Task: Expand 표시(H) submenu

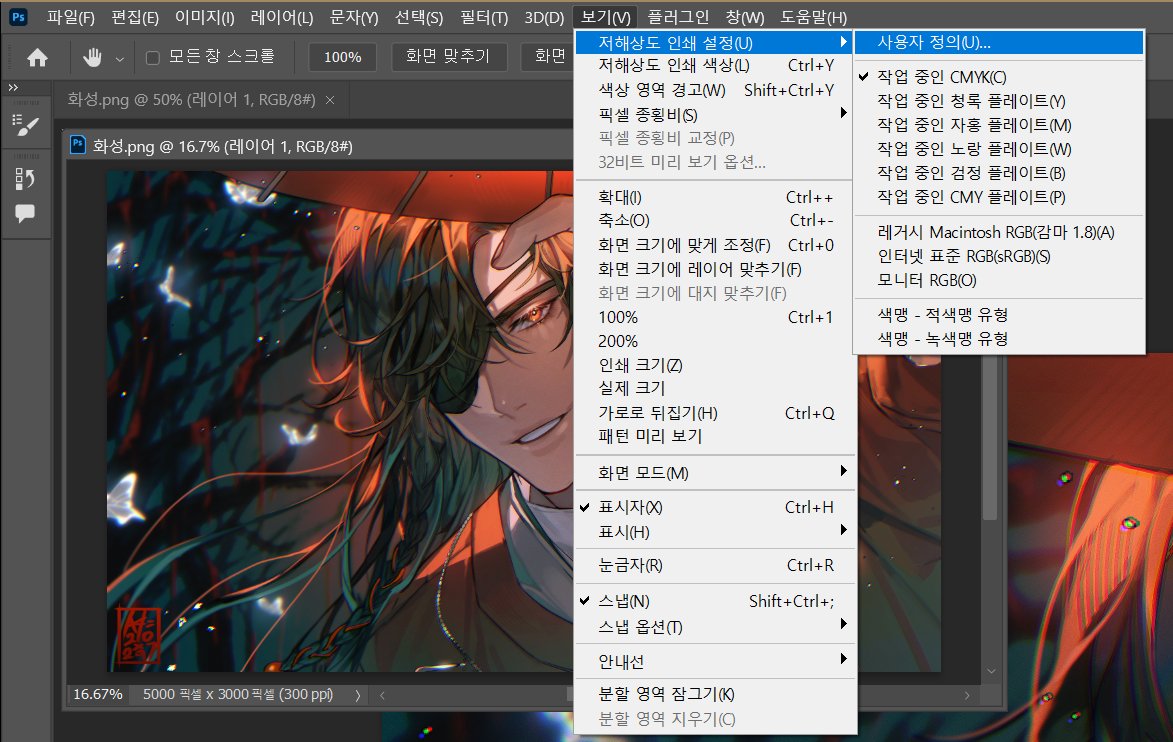Action: [x=714, y=531]
